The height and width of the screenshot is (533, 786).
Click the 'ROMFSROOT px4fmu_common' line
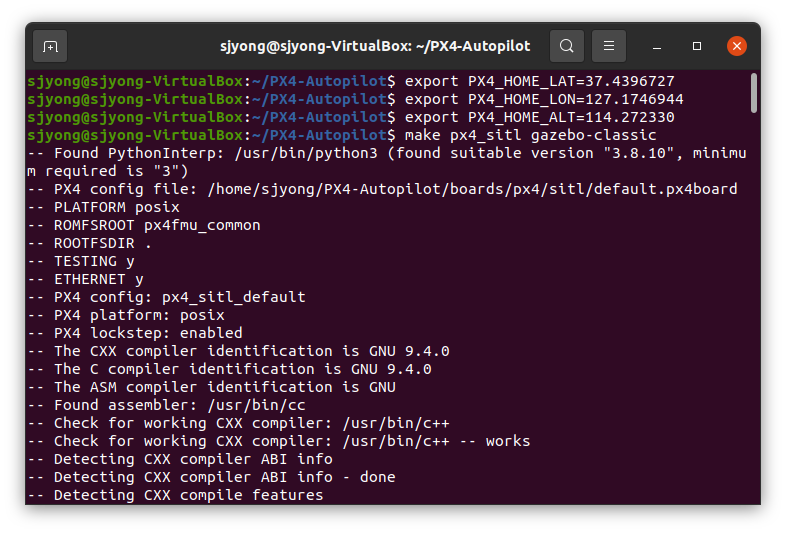[x=144, y=225]
